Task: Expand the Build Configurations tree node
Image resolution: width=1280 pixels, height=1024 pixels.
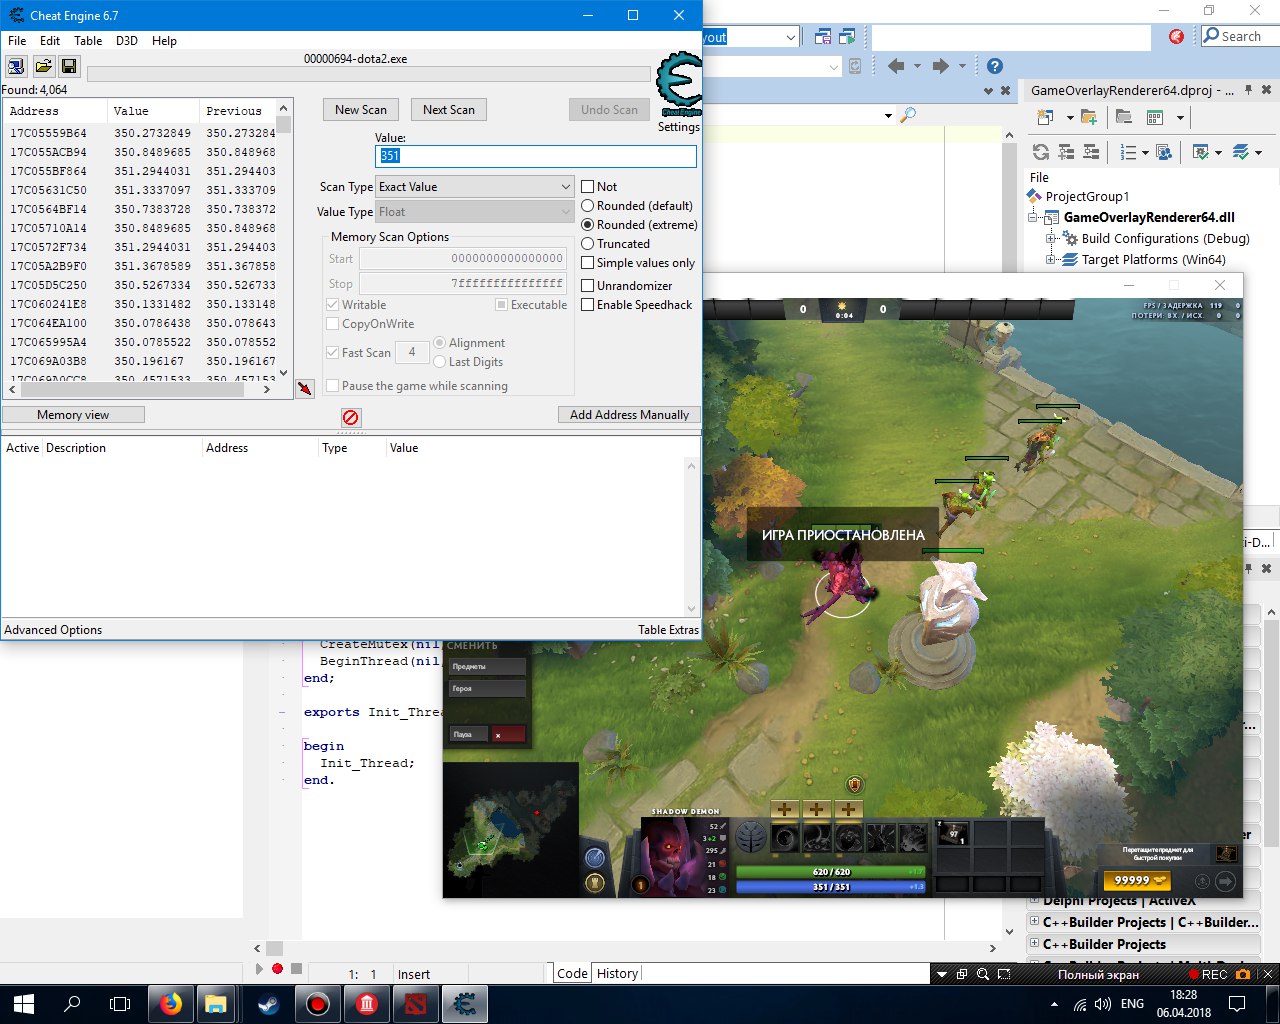Action: point(1051,239)
